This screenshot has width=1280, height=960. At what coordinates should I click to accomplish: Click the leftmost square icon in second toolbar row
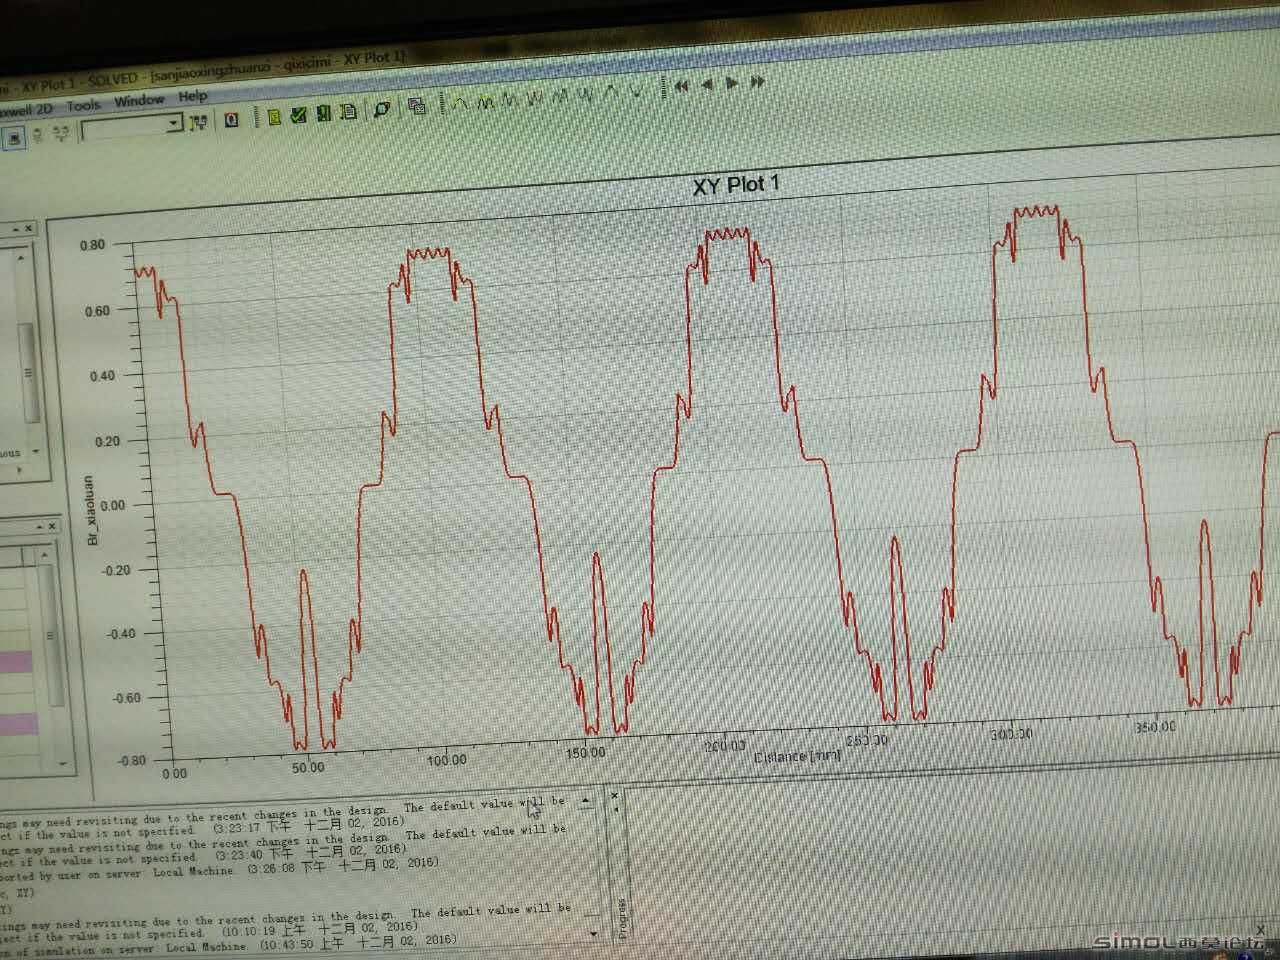[x=14, y=138]
